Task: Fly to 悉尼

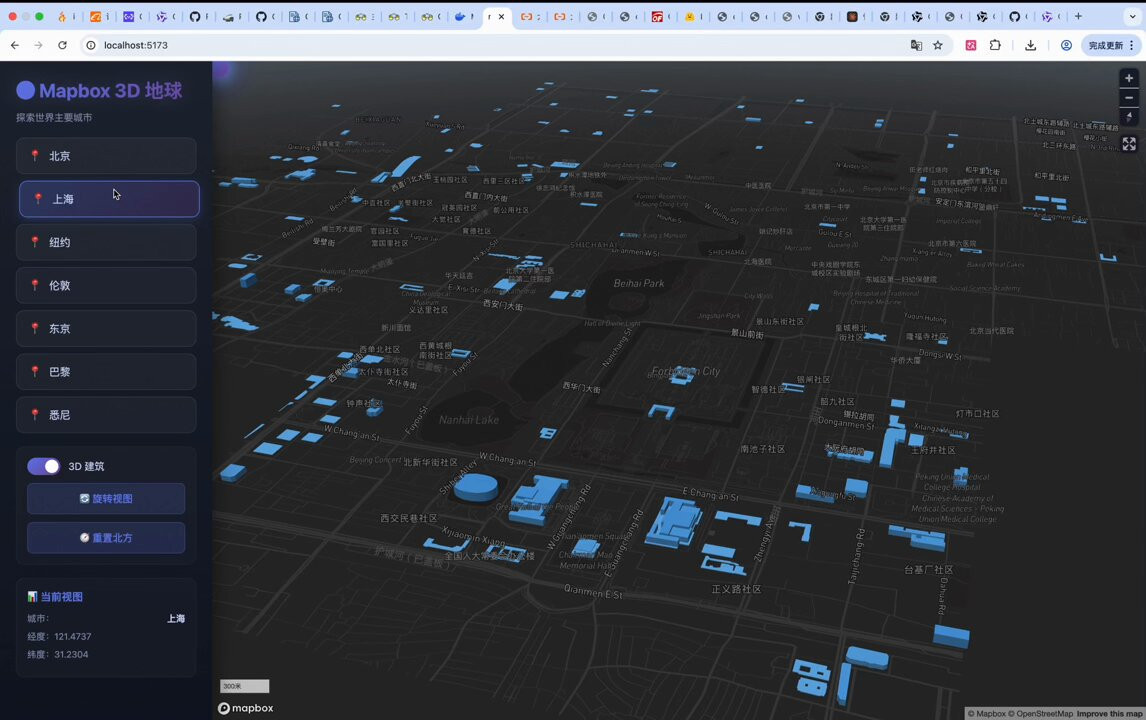Action: click(106, 414)
